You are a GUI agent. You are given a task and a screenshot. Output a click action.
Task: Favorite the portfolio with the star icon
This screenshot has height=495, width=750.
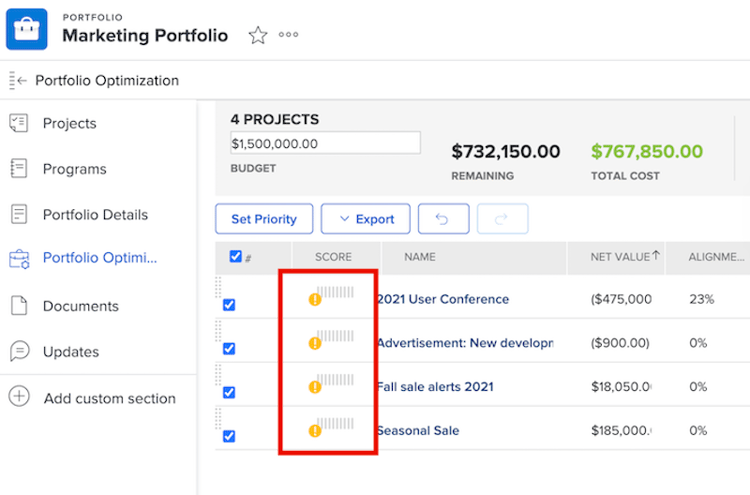coord(258,36)
